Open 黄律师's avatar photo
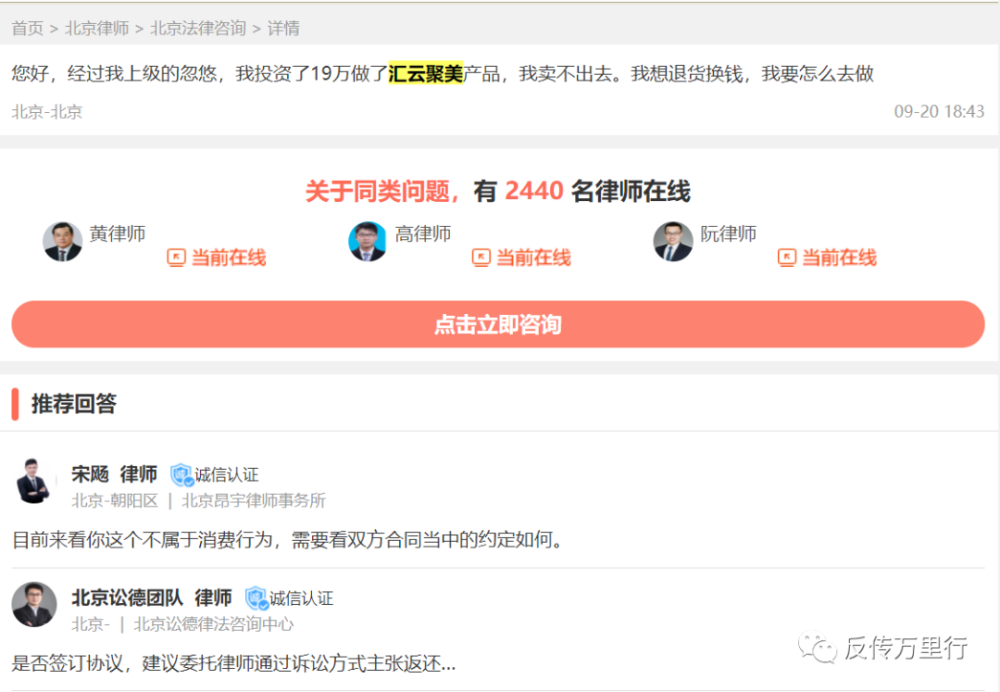1000x692 pixels. click(62, 241)
